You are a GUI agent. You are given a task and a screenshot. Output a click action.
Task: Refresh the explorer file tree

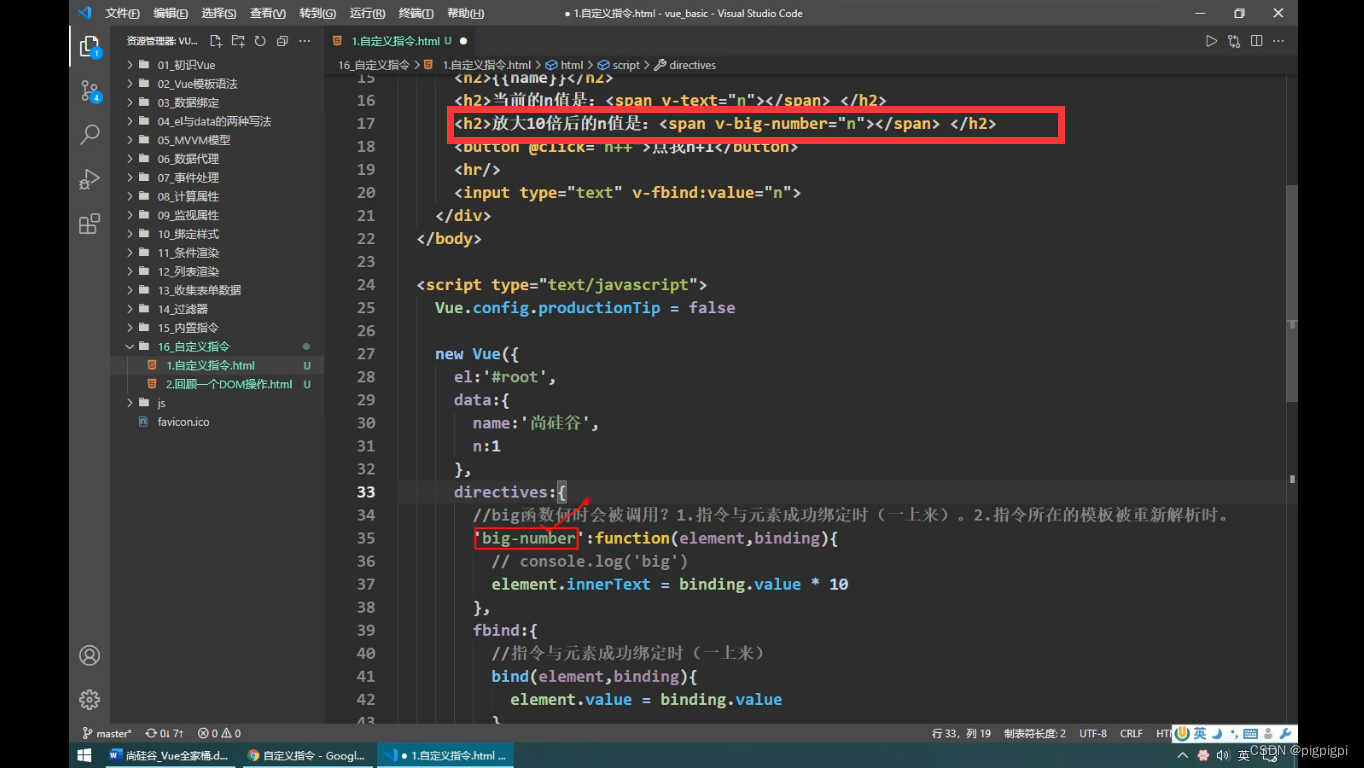point(260,41)
